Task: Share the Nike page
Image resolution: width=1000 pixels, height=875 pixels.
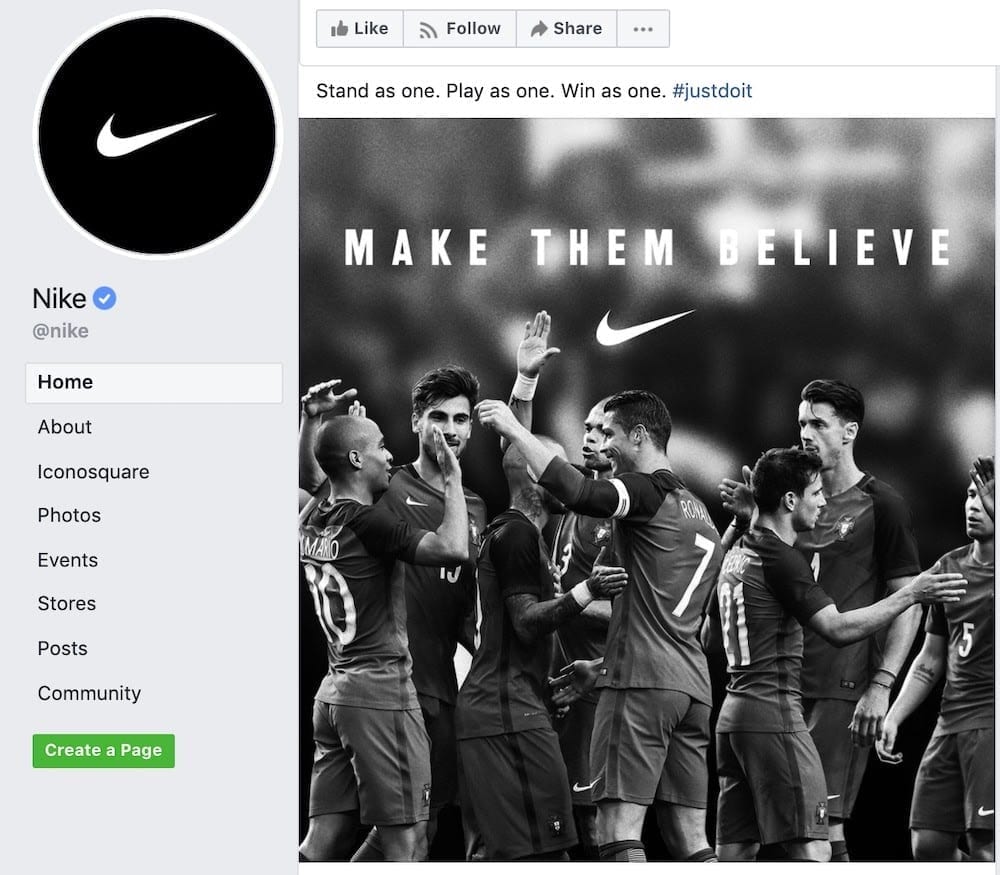Action: (566, 29)
